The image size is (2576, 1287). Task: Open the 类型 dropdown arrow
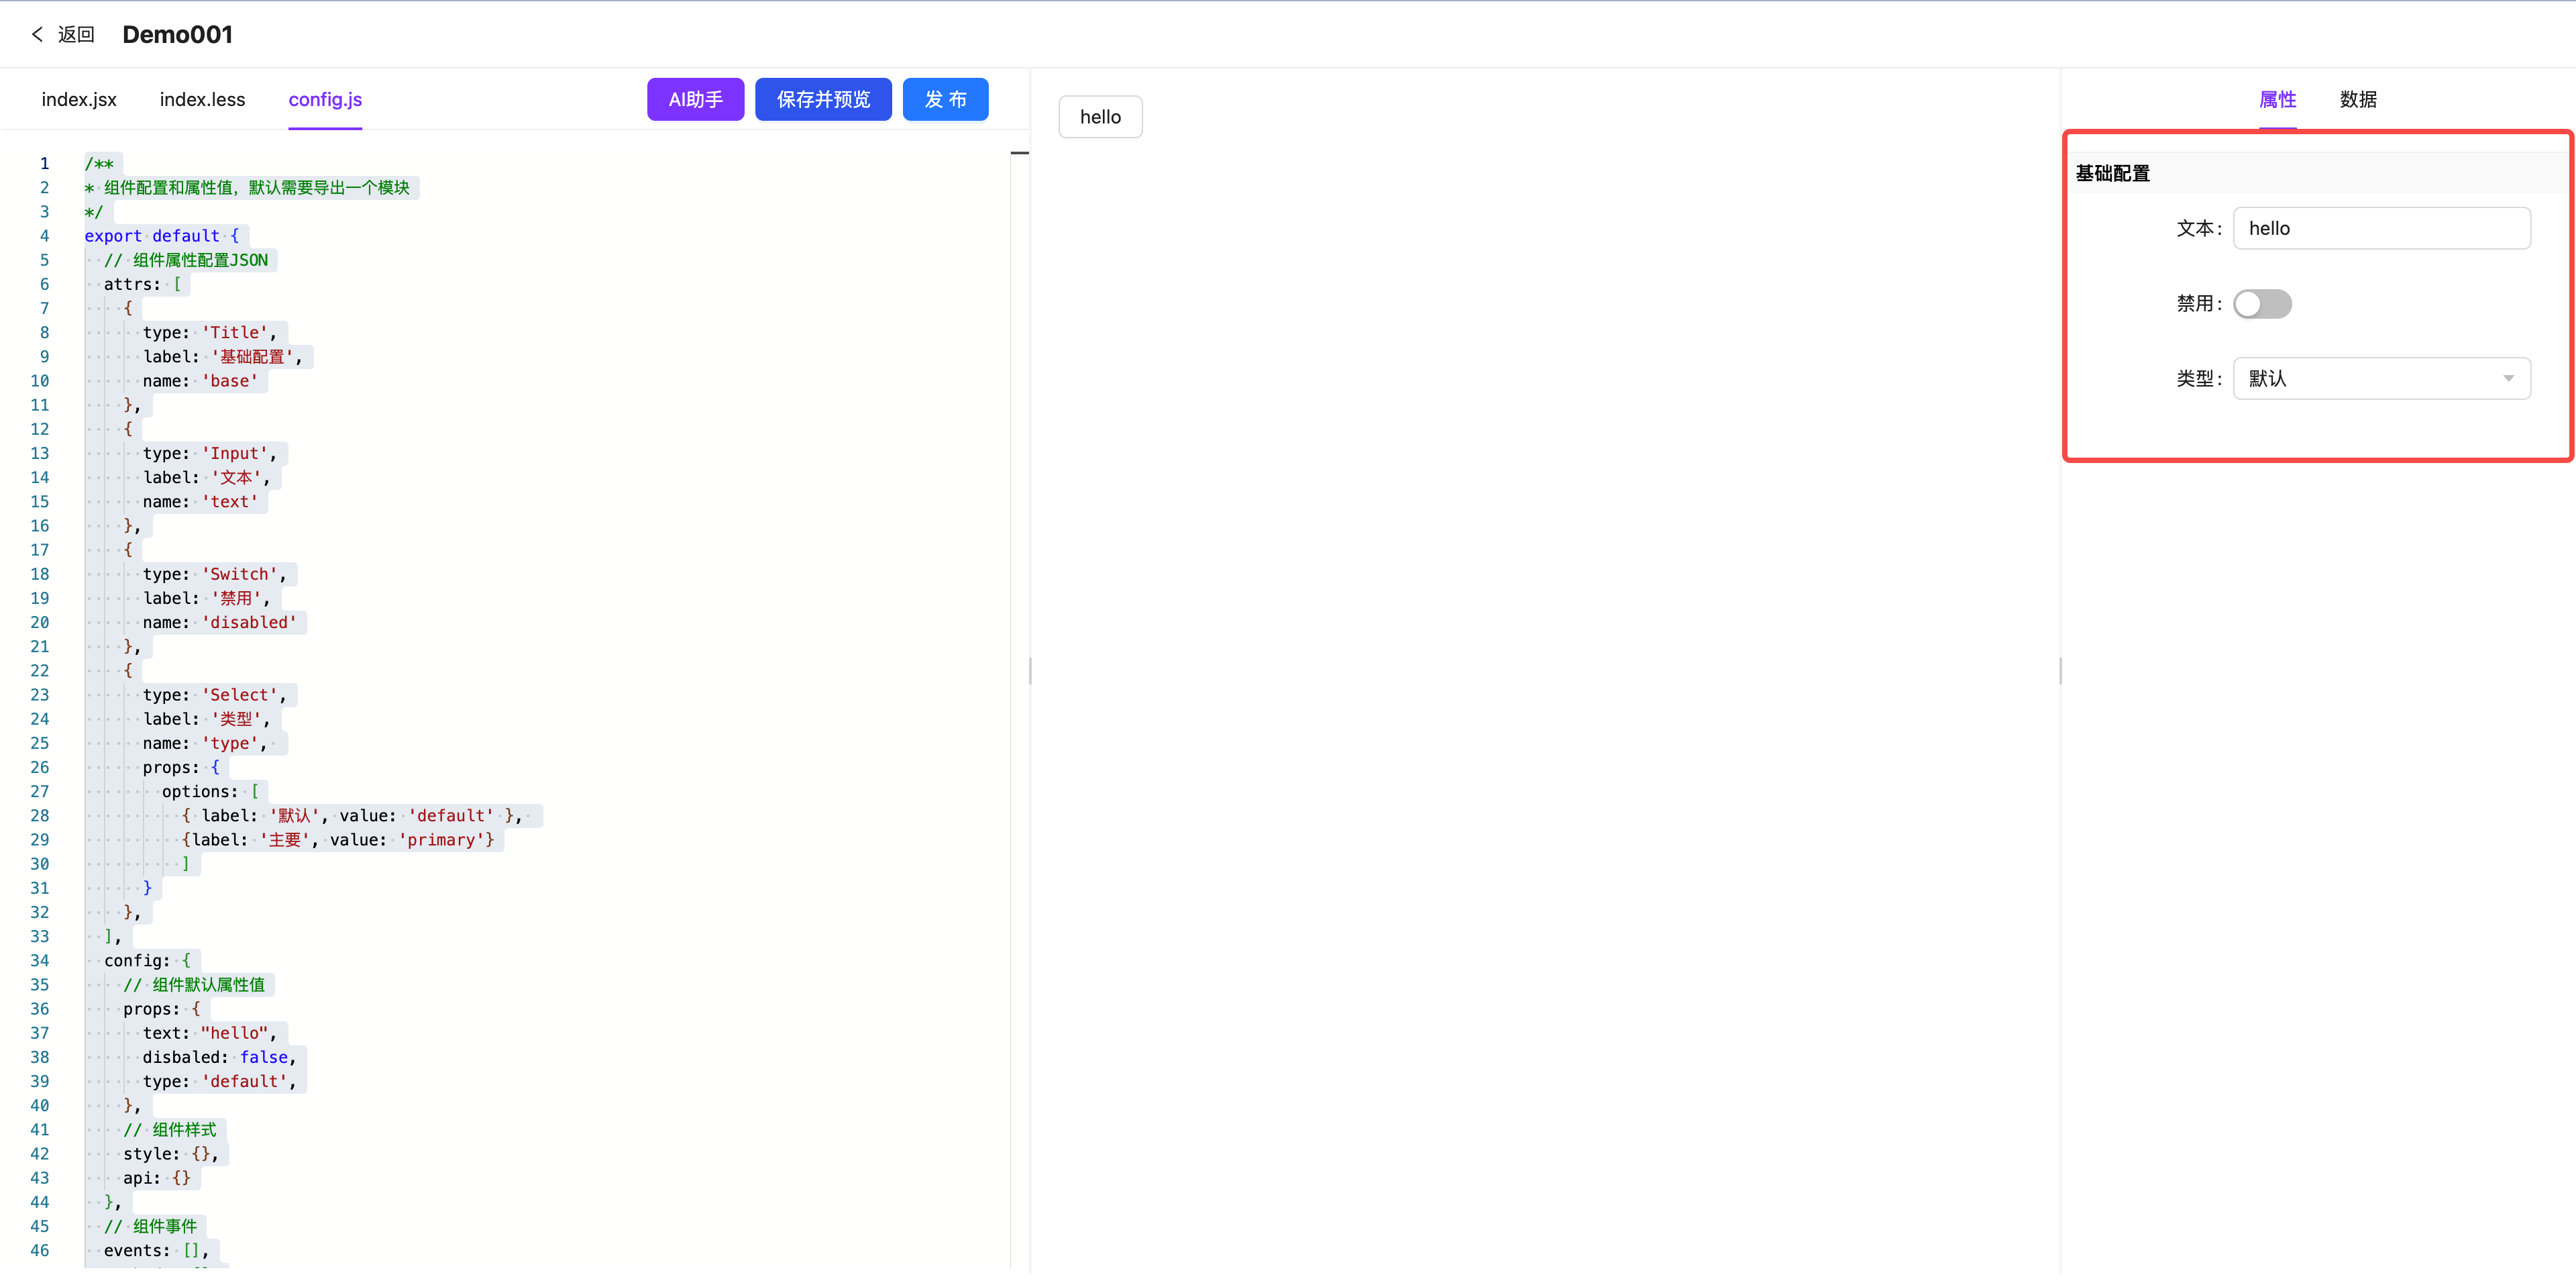coord(2508,378)
